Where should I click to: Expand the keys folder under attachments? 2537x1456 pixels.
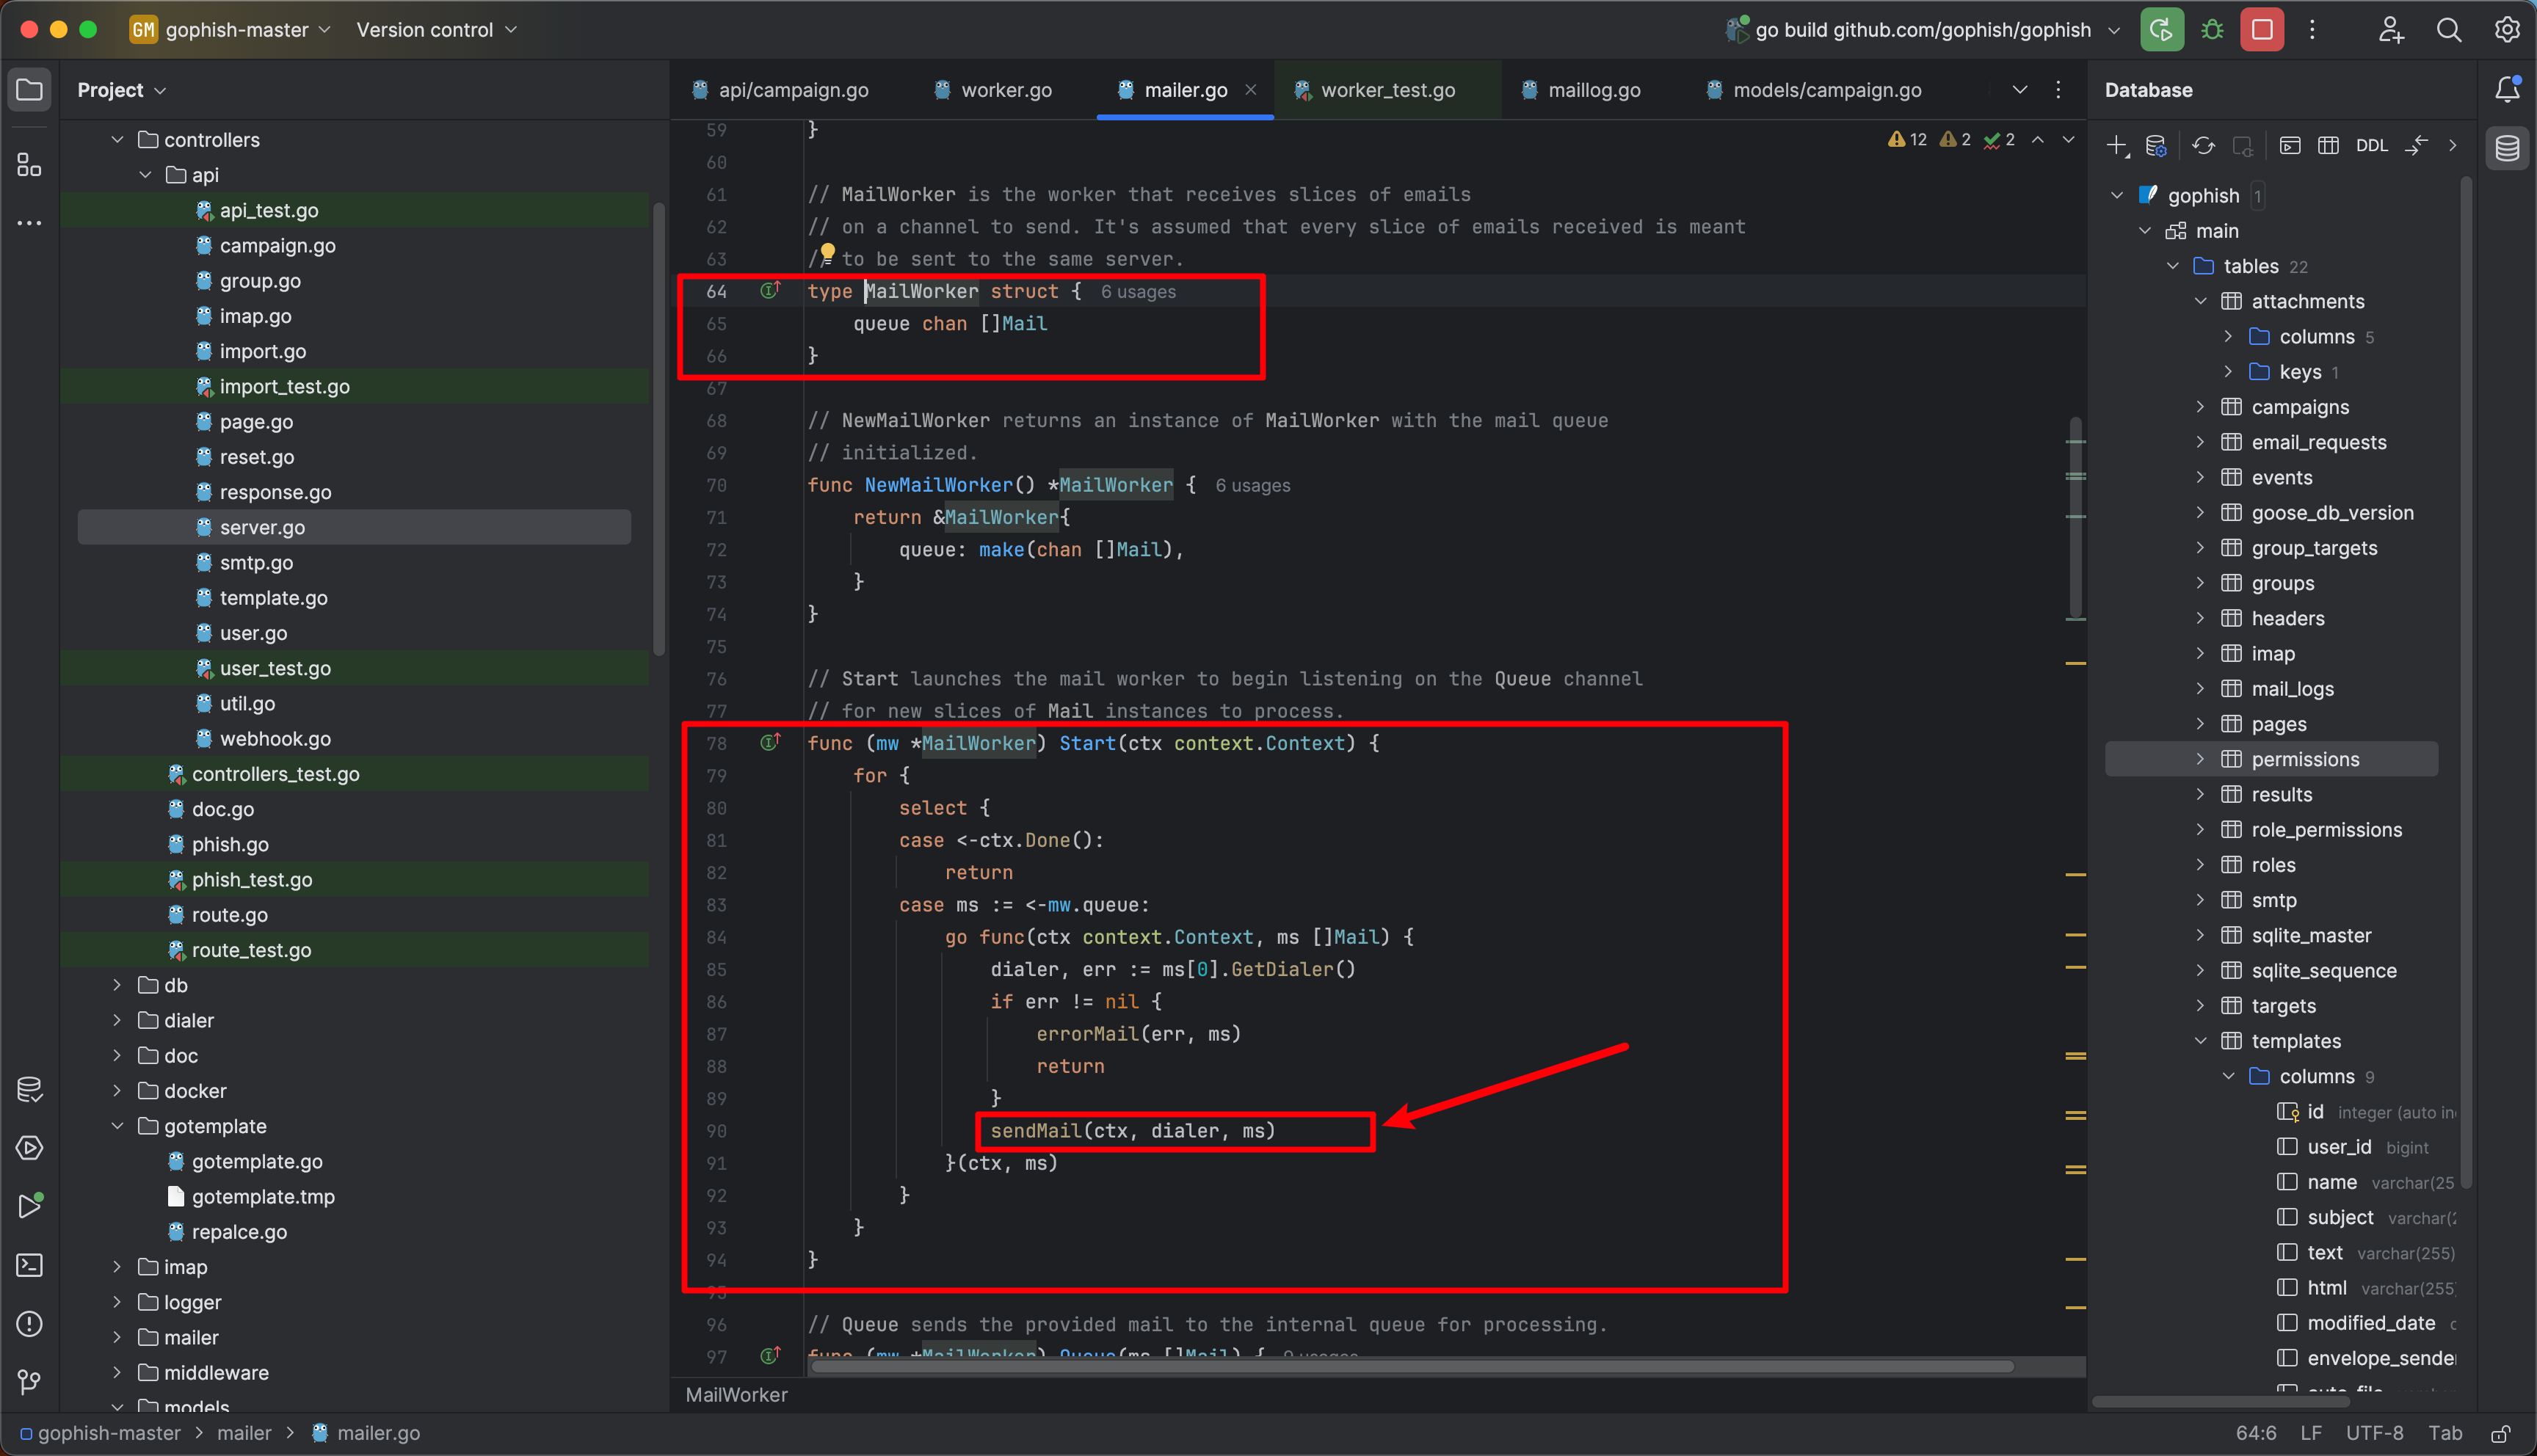pos(2228,372)
